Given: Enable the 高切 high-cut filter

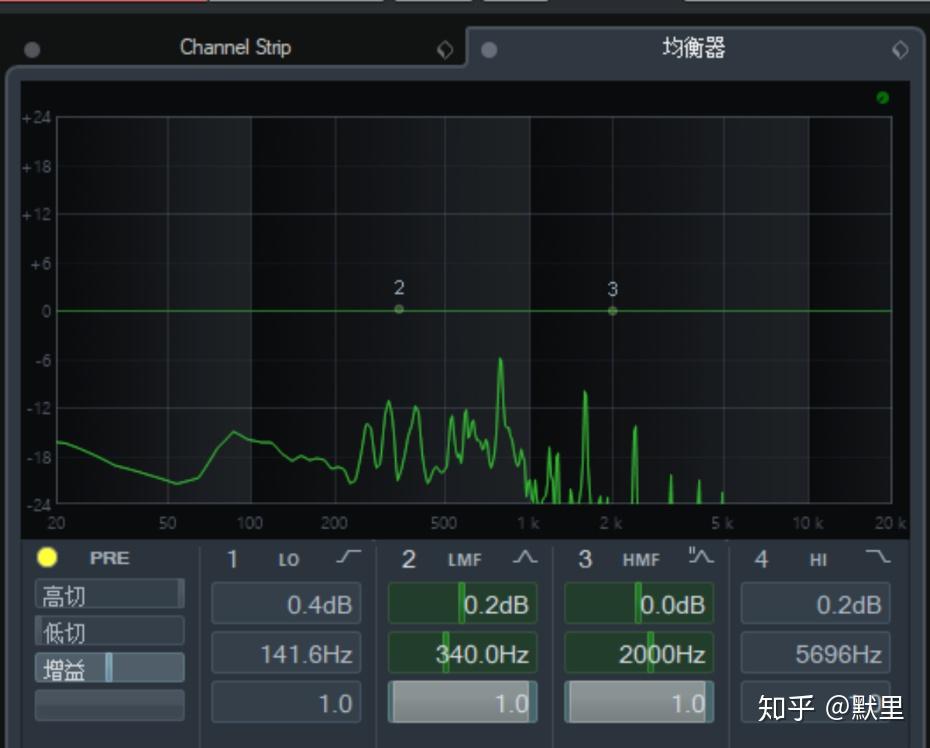Looking at the screenshot, I should click(x=108, y=594).
